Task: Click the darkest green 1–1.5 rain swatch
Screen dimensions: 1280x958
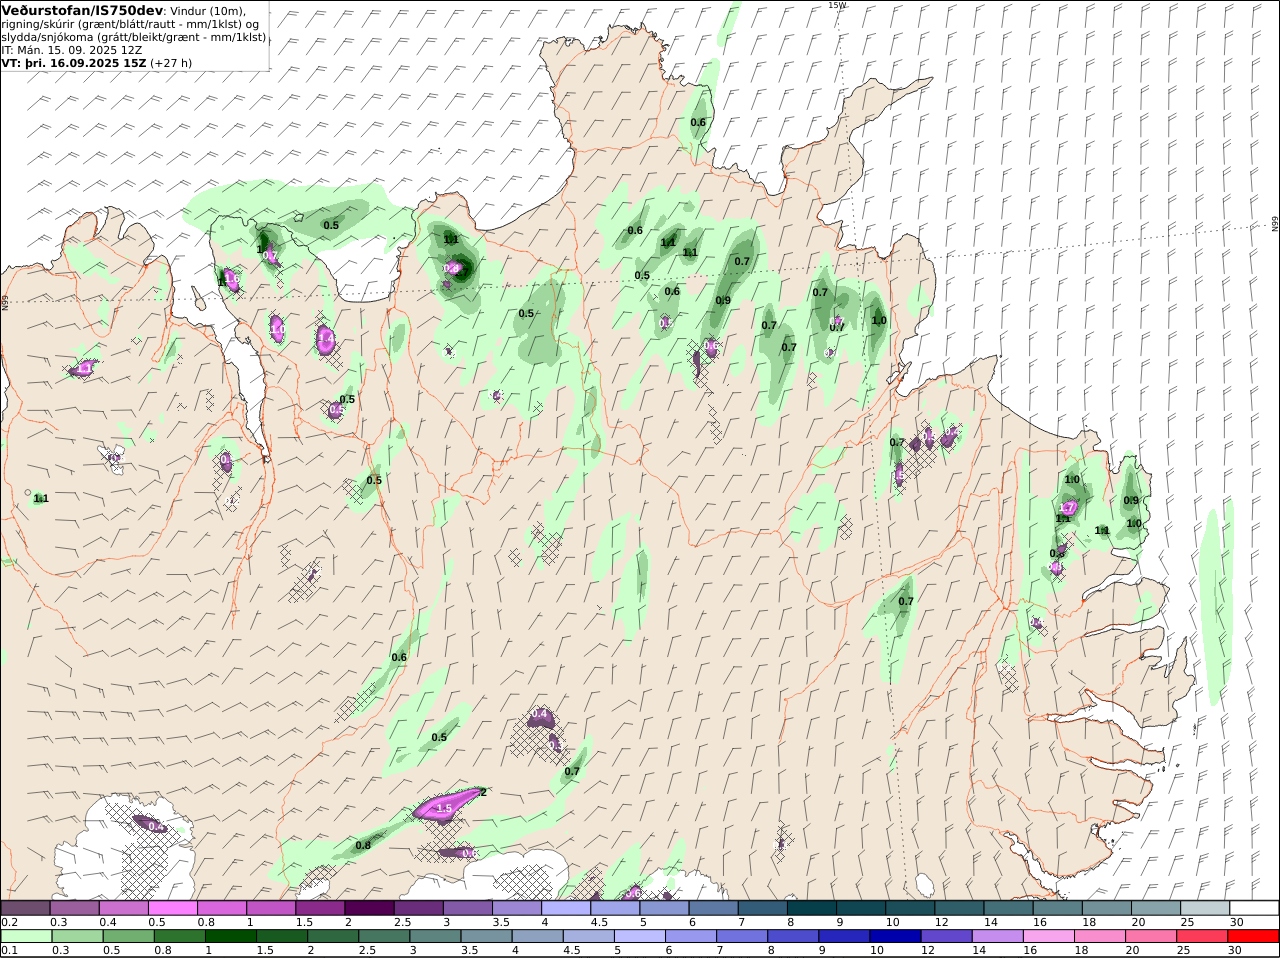Action: (x=230, y=936)
